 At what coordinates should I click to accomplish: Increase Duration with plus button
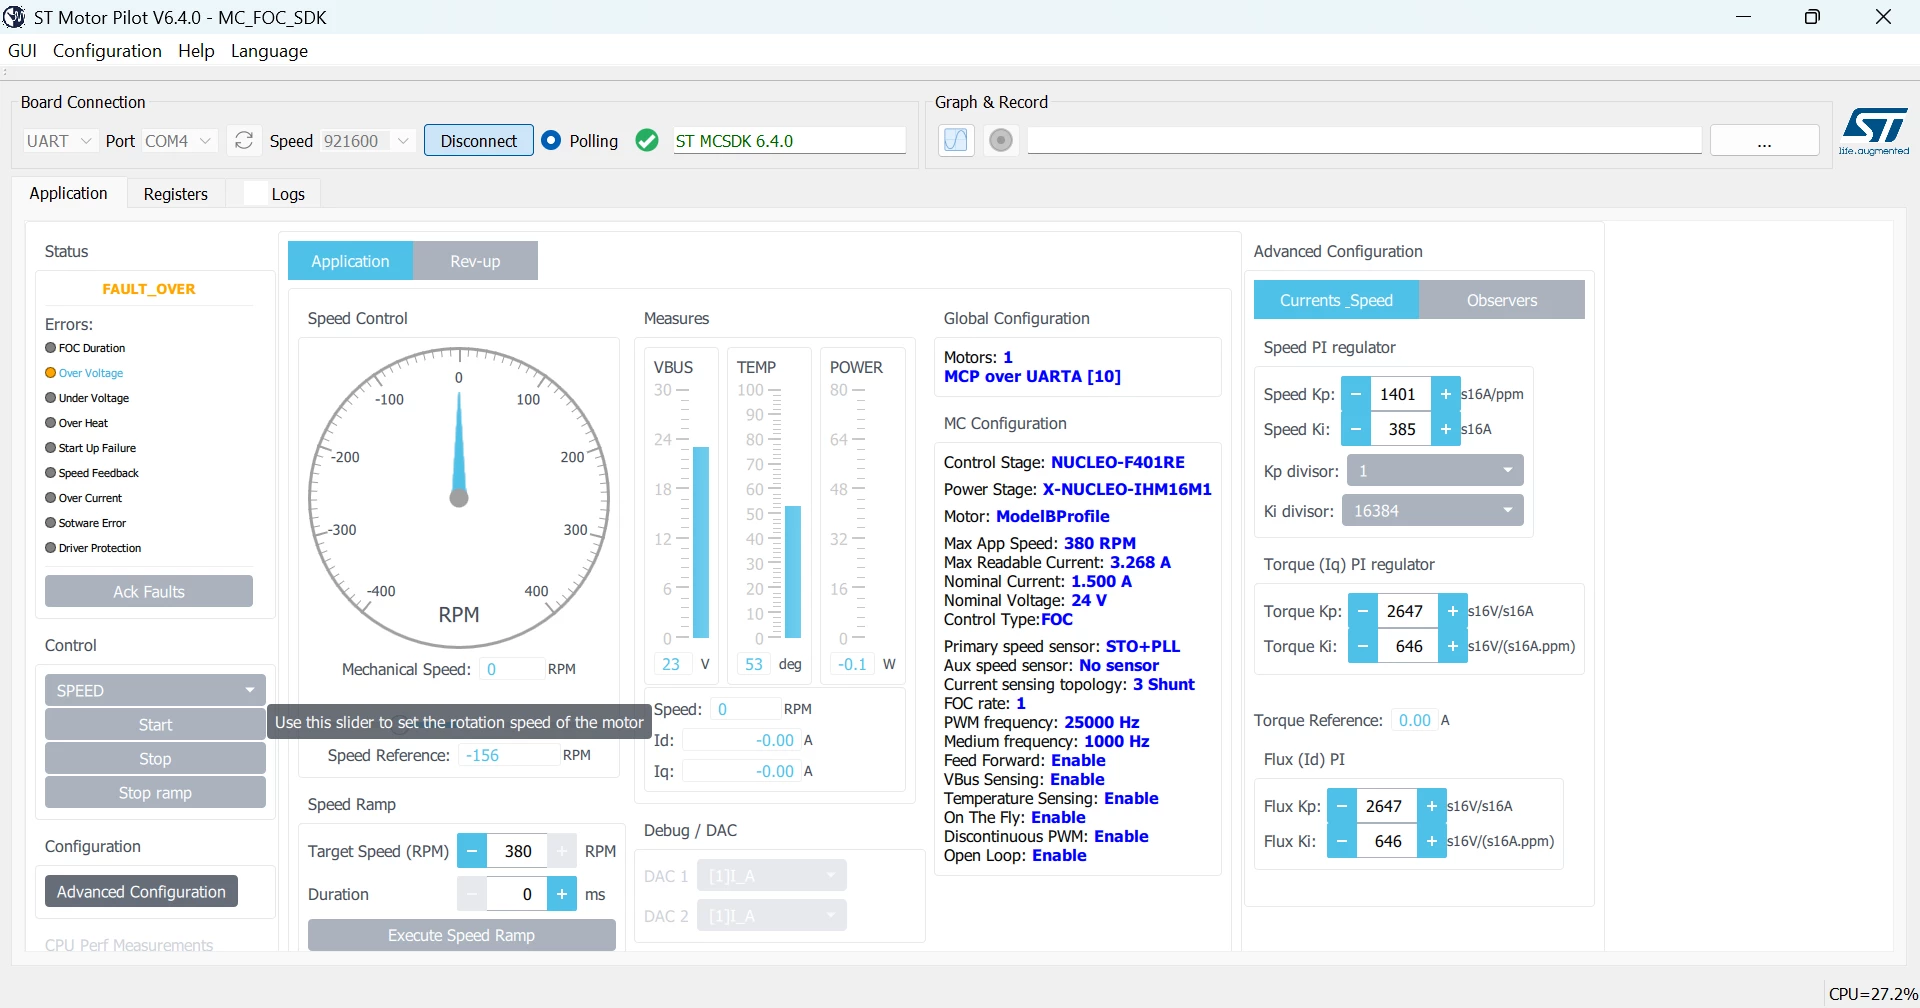pos(562,894)
